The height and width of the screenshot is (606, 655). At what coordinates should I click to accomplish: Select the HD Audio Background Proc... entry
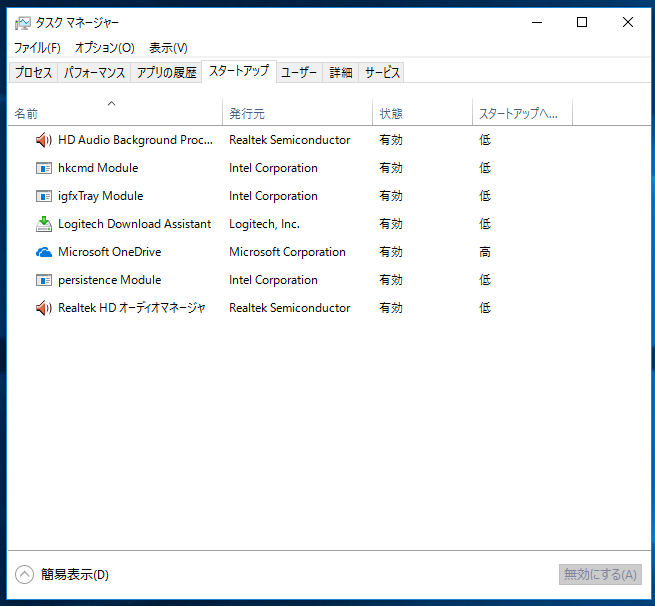coord(135,140)
